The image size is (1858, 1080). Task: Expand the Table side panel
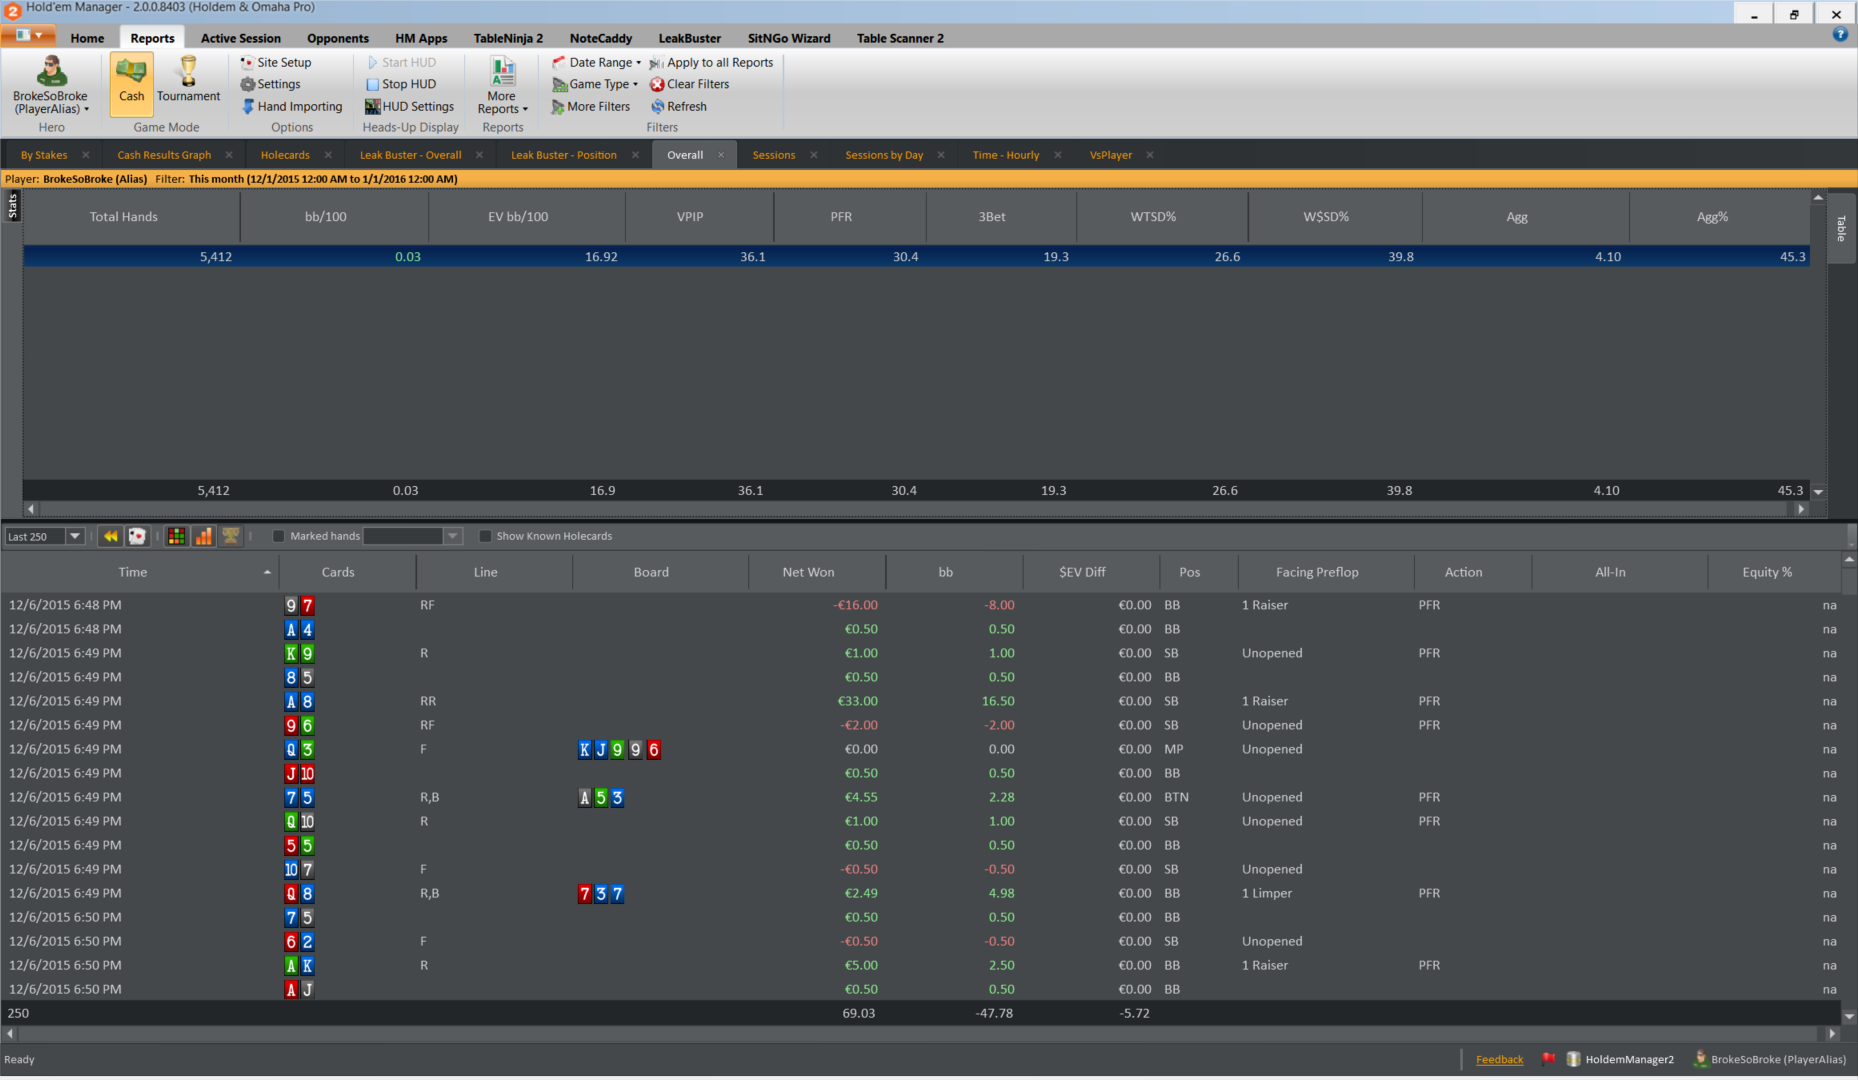pyautogui.click(x=1841, y=228)
